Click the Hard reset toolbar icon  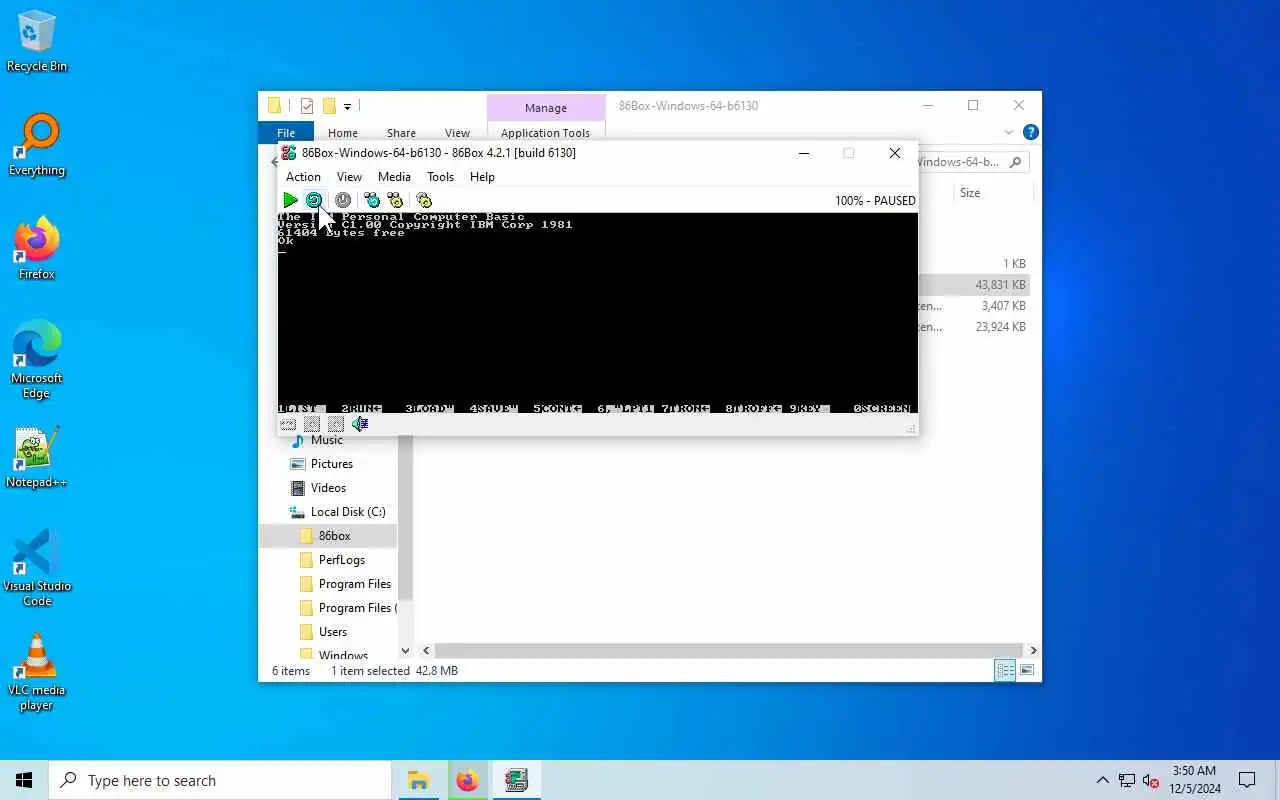tap(314, 200)
